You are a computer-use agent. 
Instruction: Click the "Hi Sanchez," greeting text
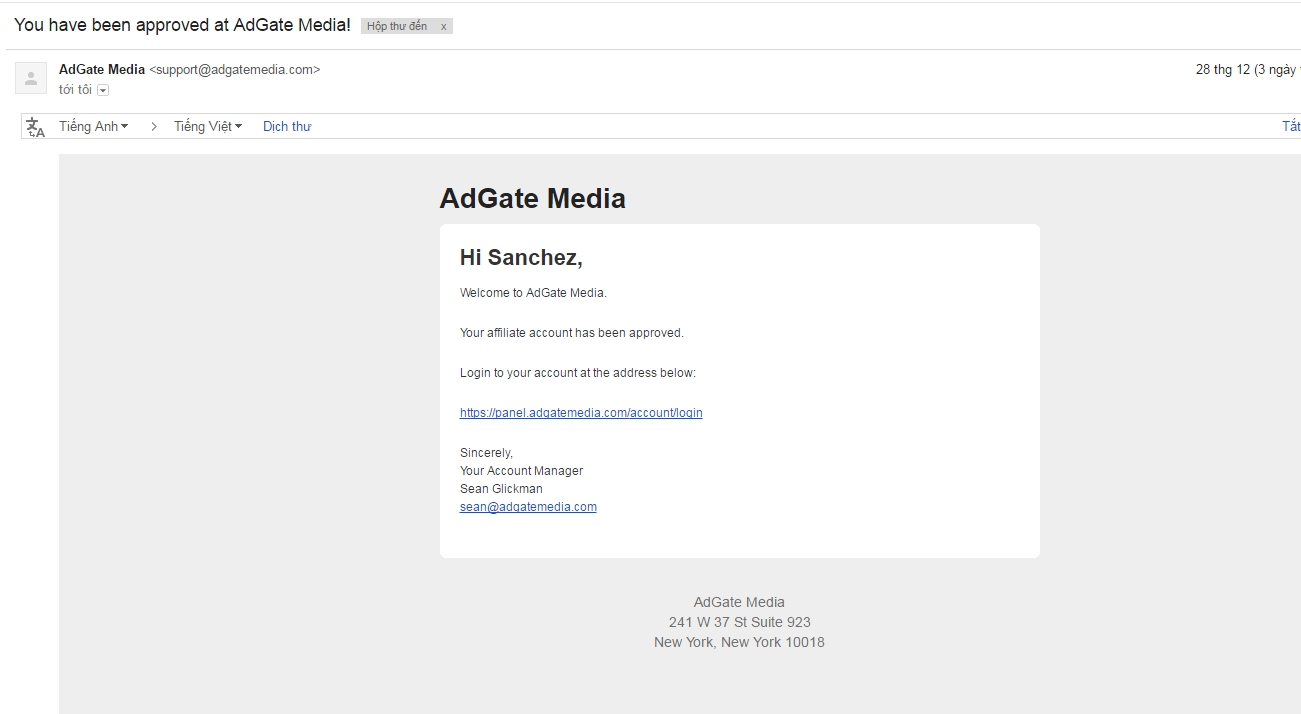click(521, 258)
